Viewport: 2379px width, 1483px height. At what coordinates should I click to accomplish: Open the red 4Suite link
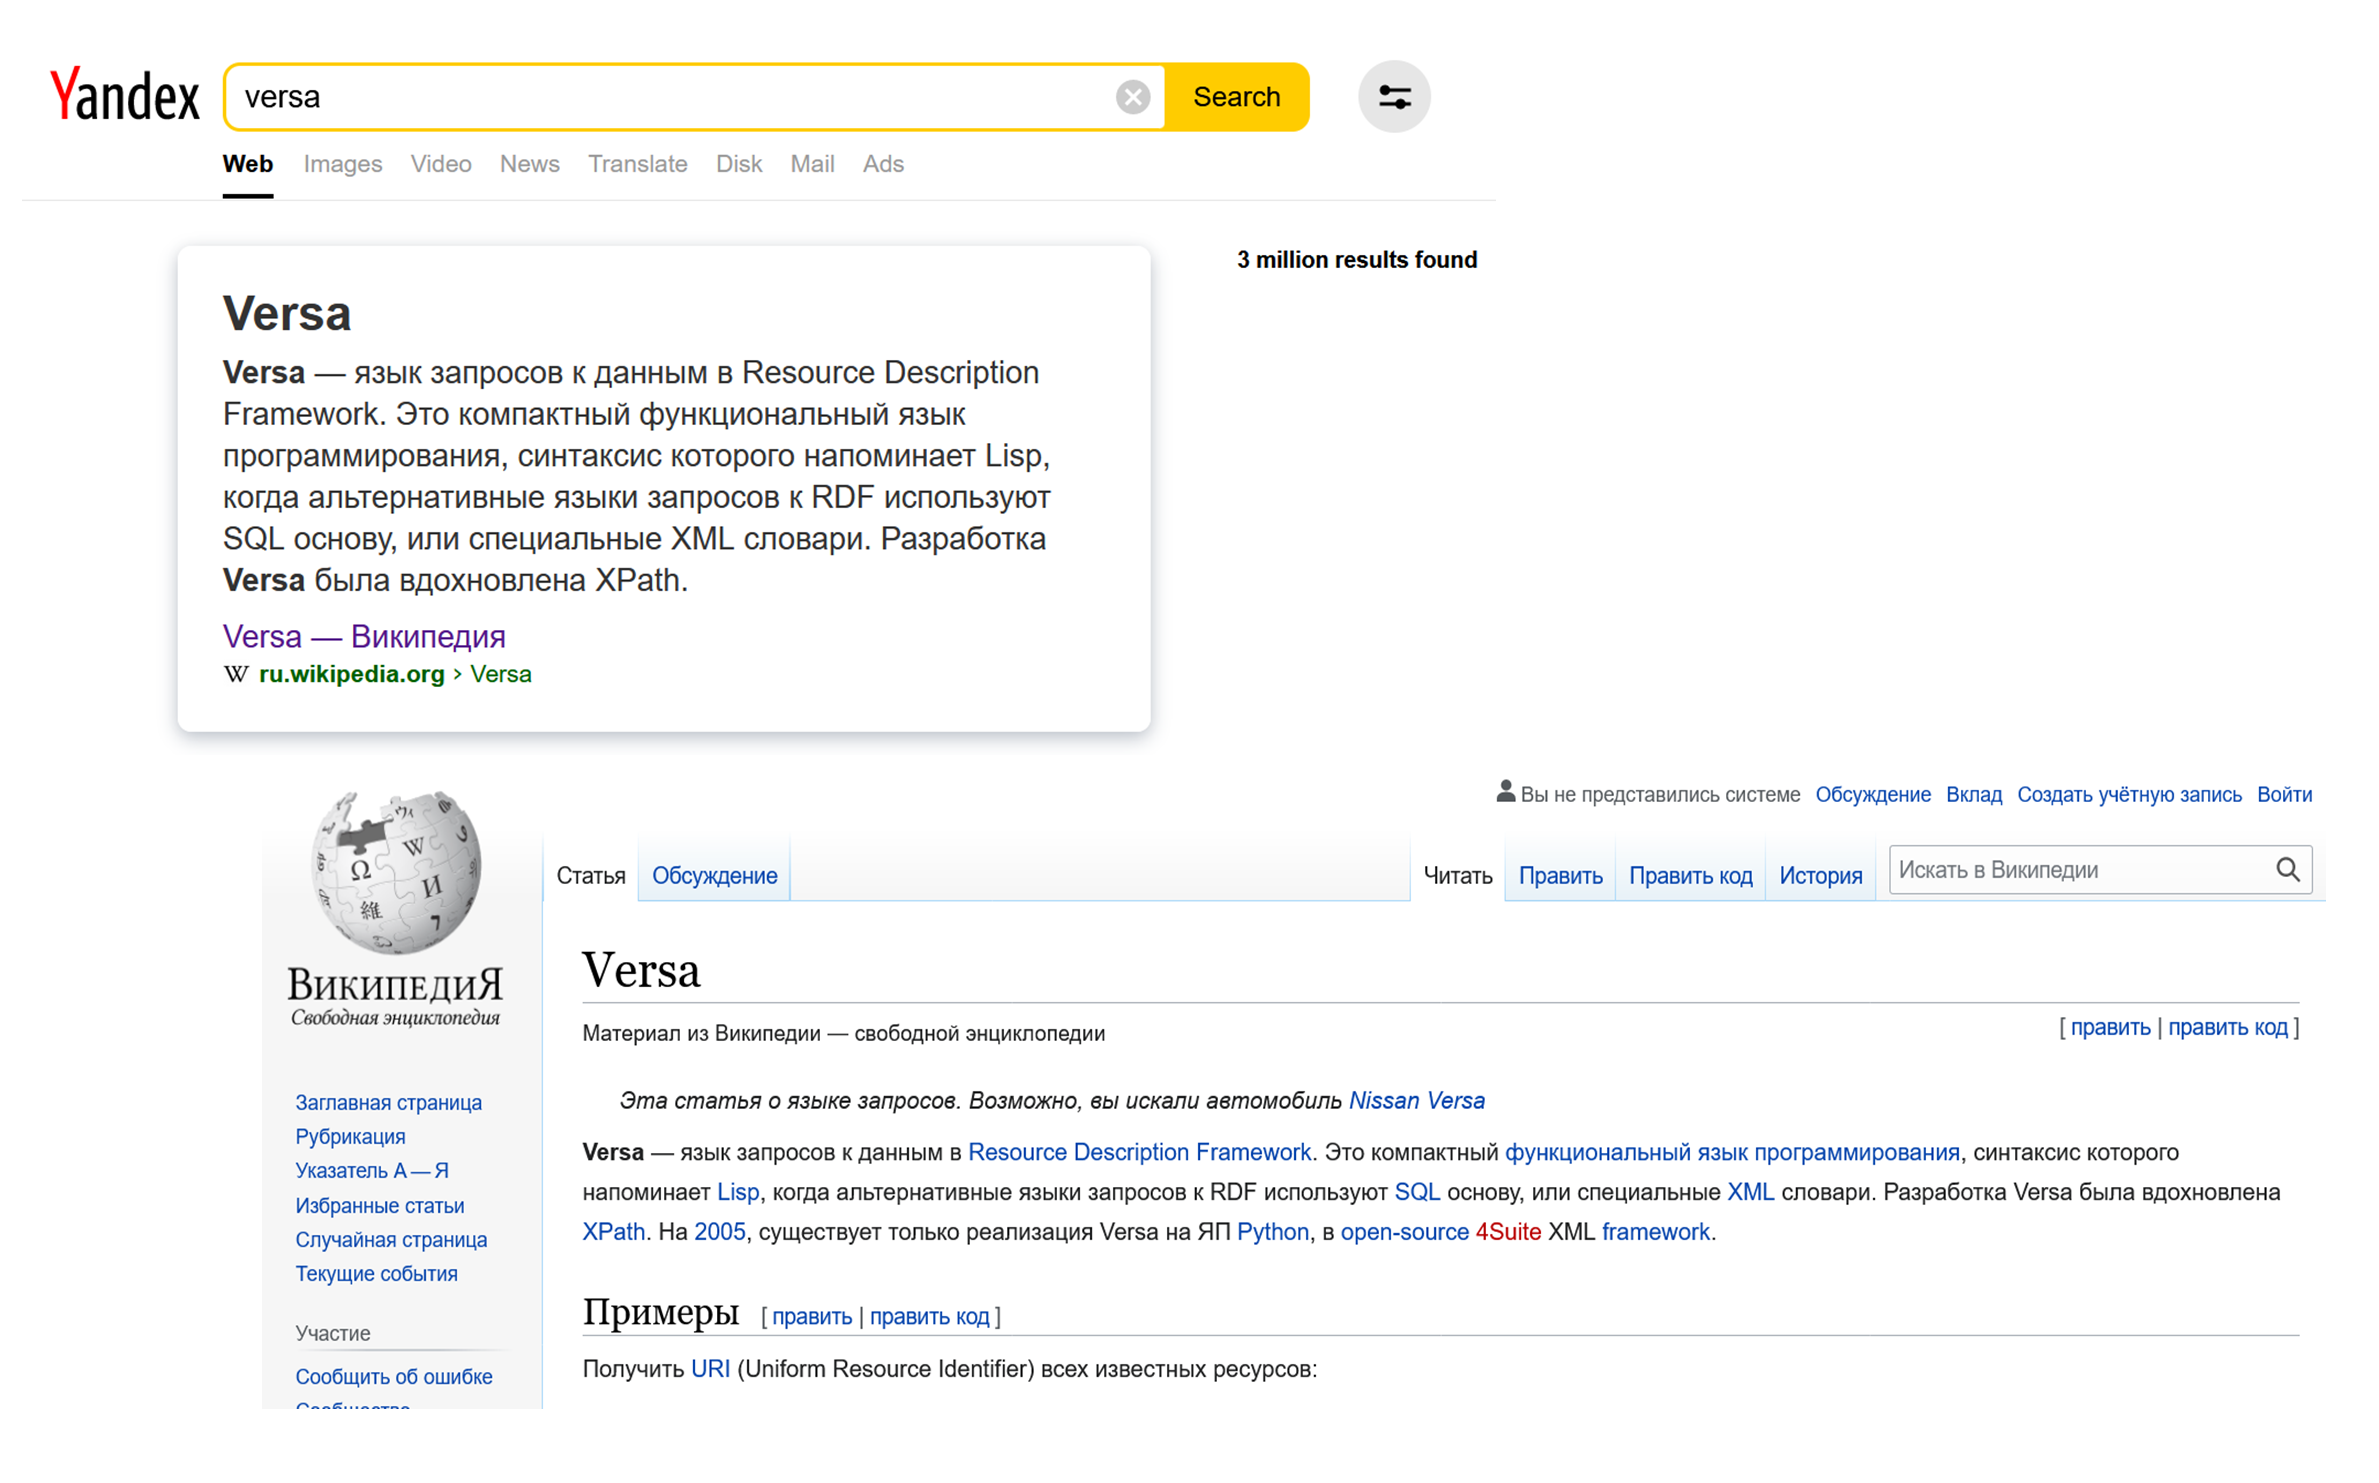[x=1507, y=1232]
